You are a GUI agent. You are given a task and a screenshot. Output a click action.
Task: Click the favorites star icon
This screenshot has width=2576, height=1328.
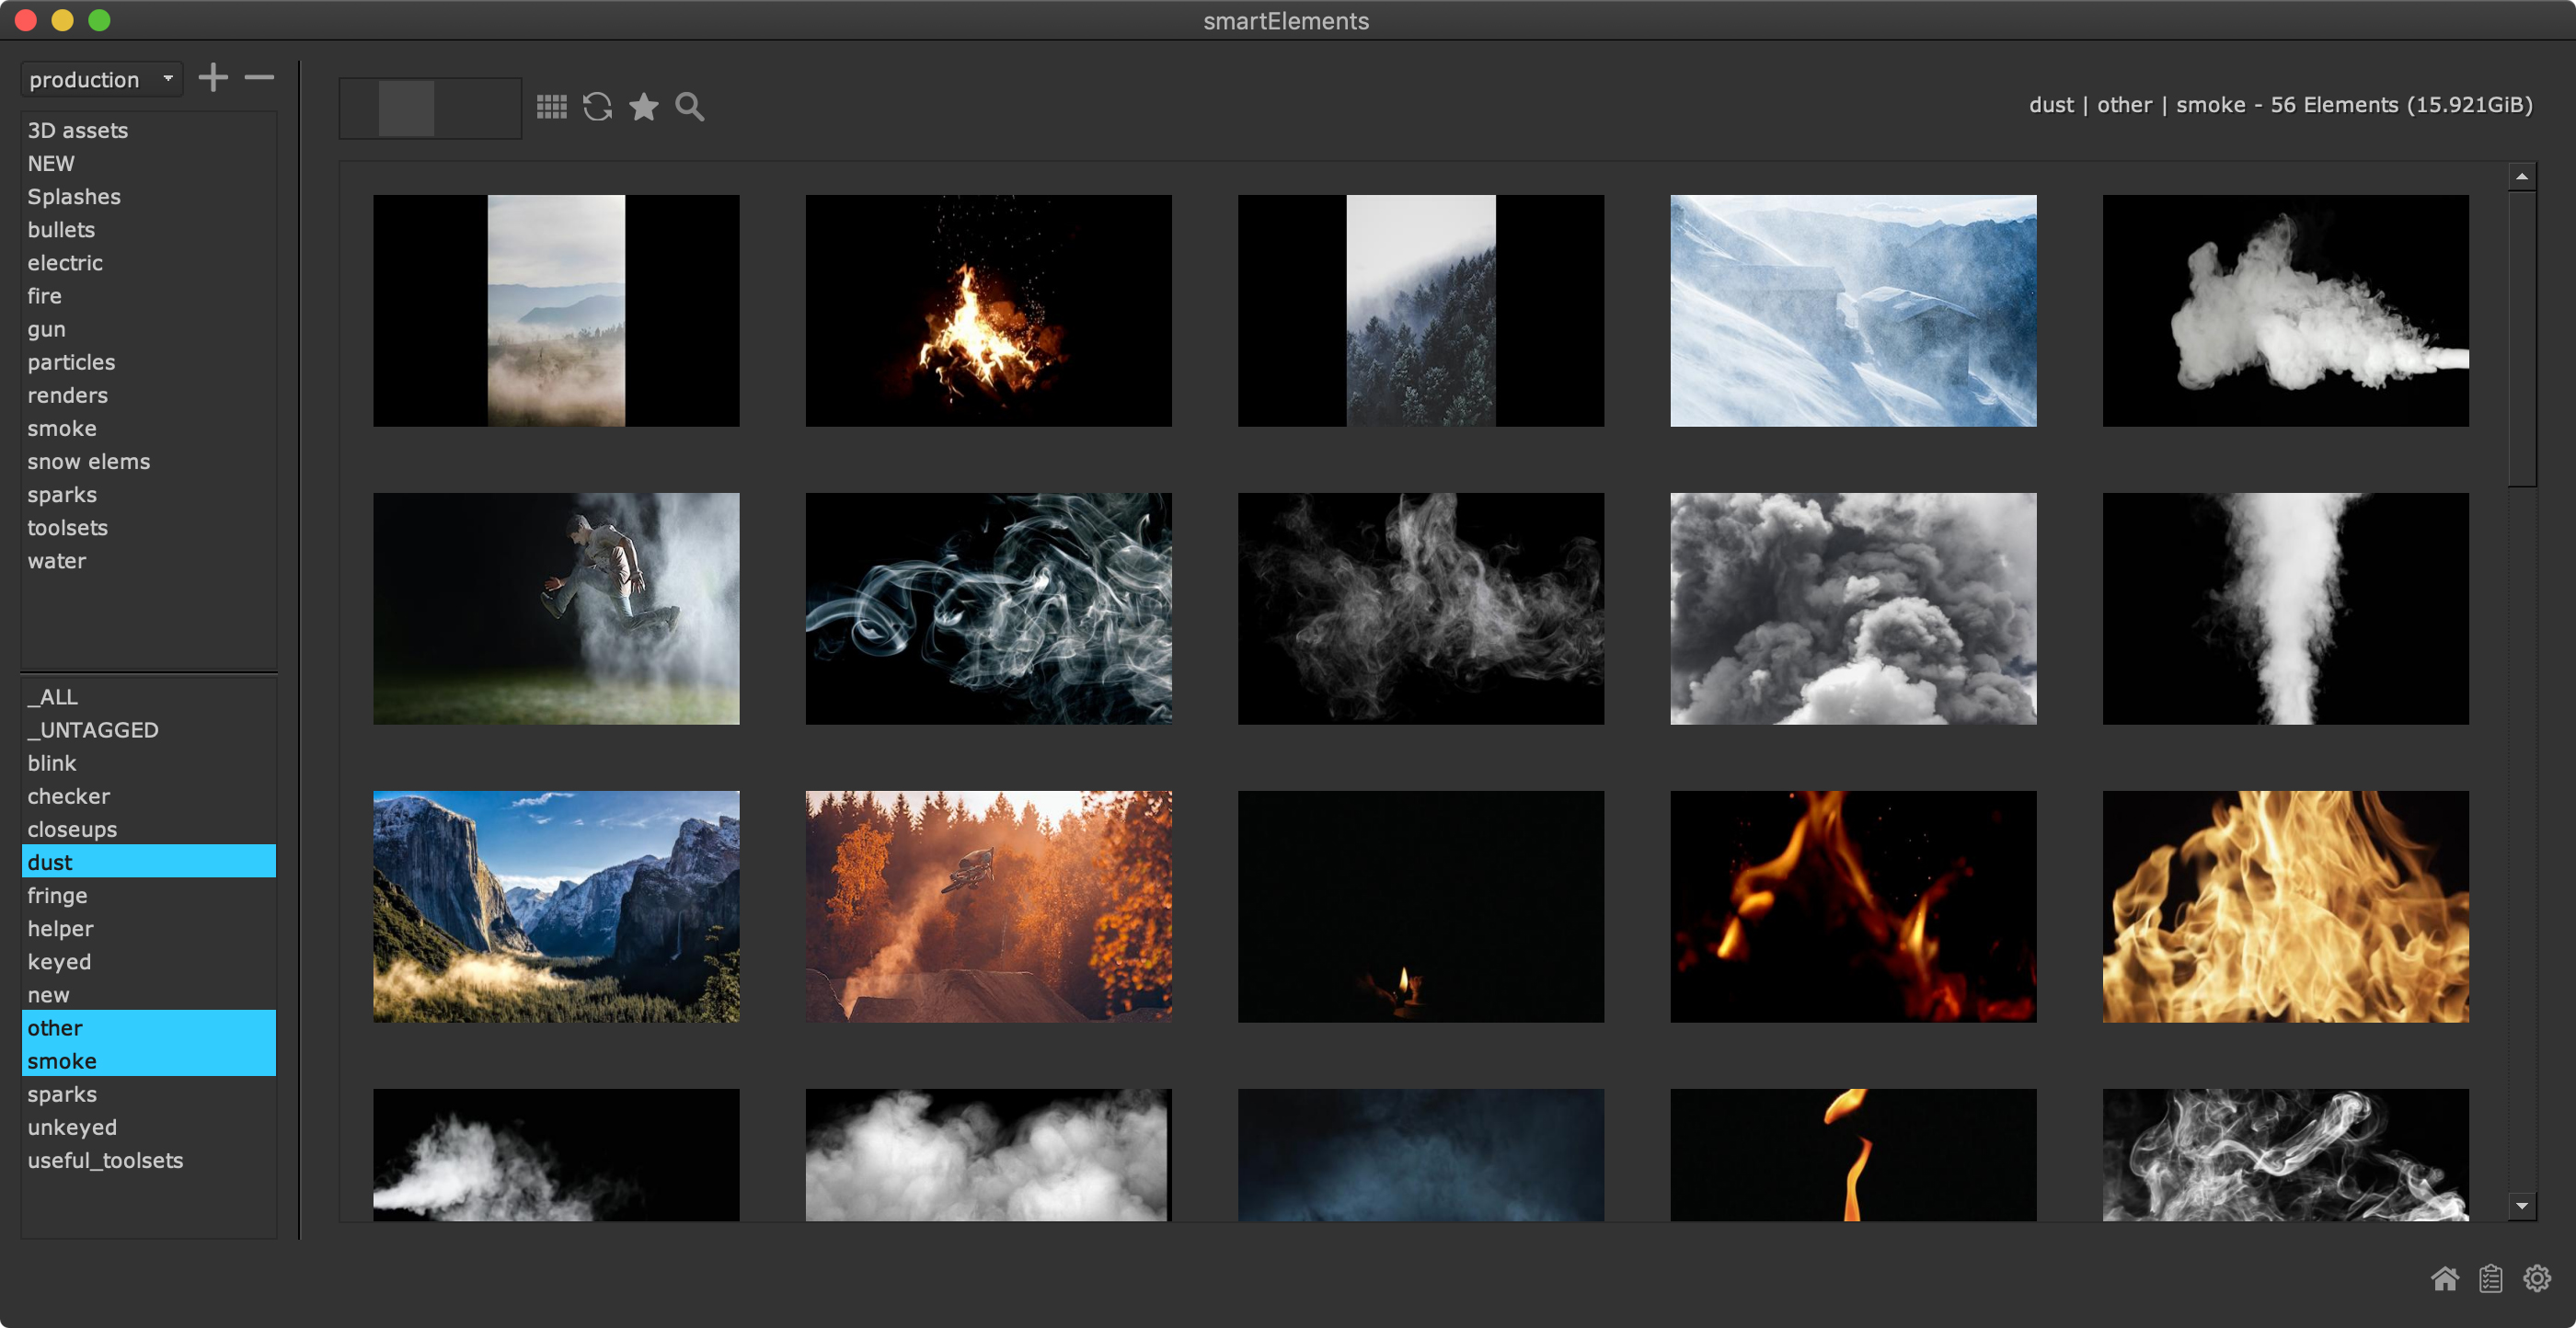[x=643, y=106]
